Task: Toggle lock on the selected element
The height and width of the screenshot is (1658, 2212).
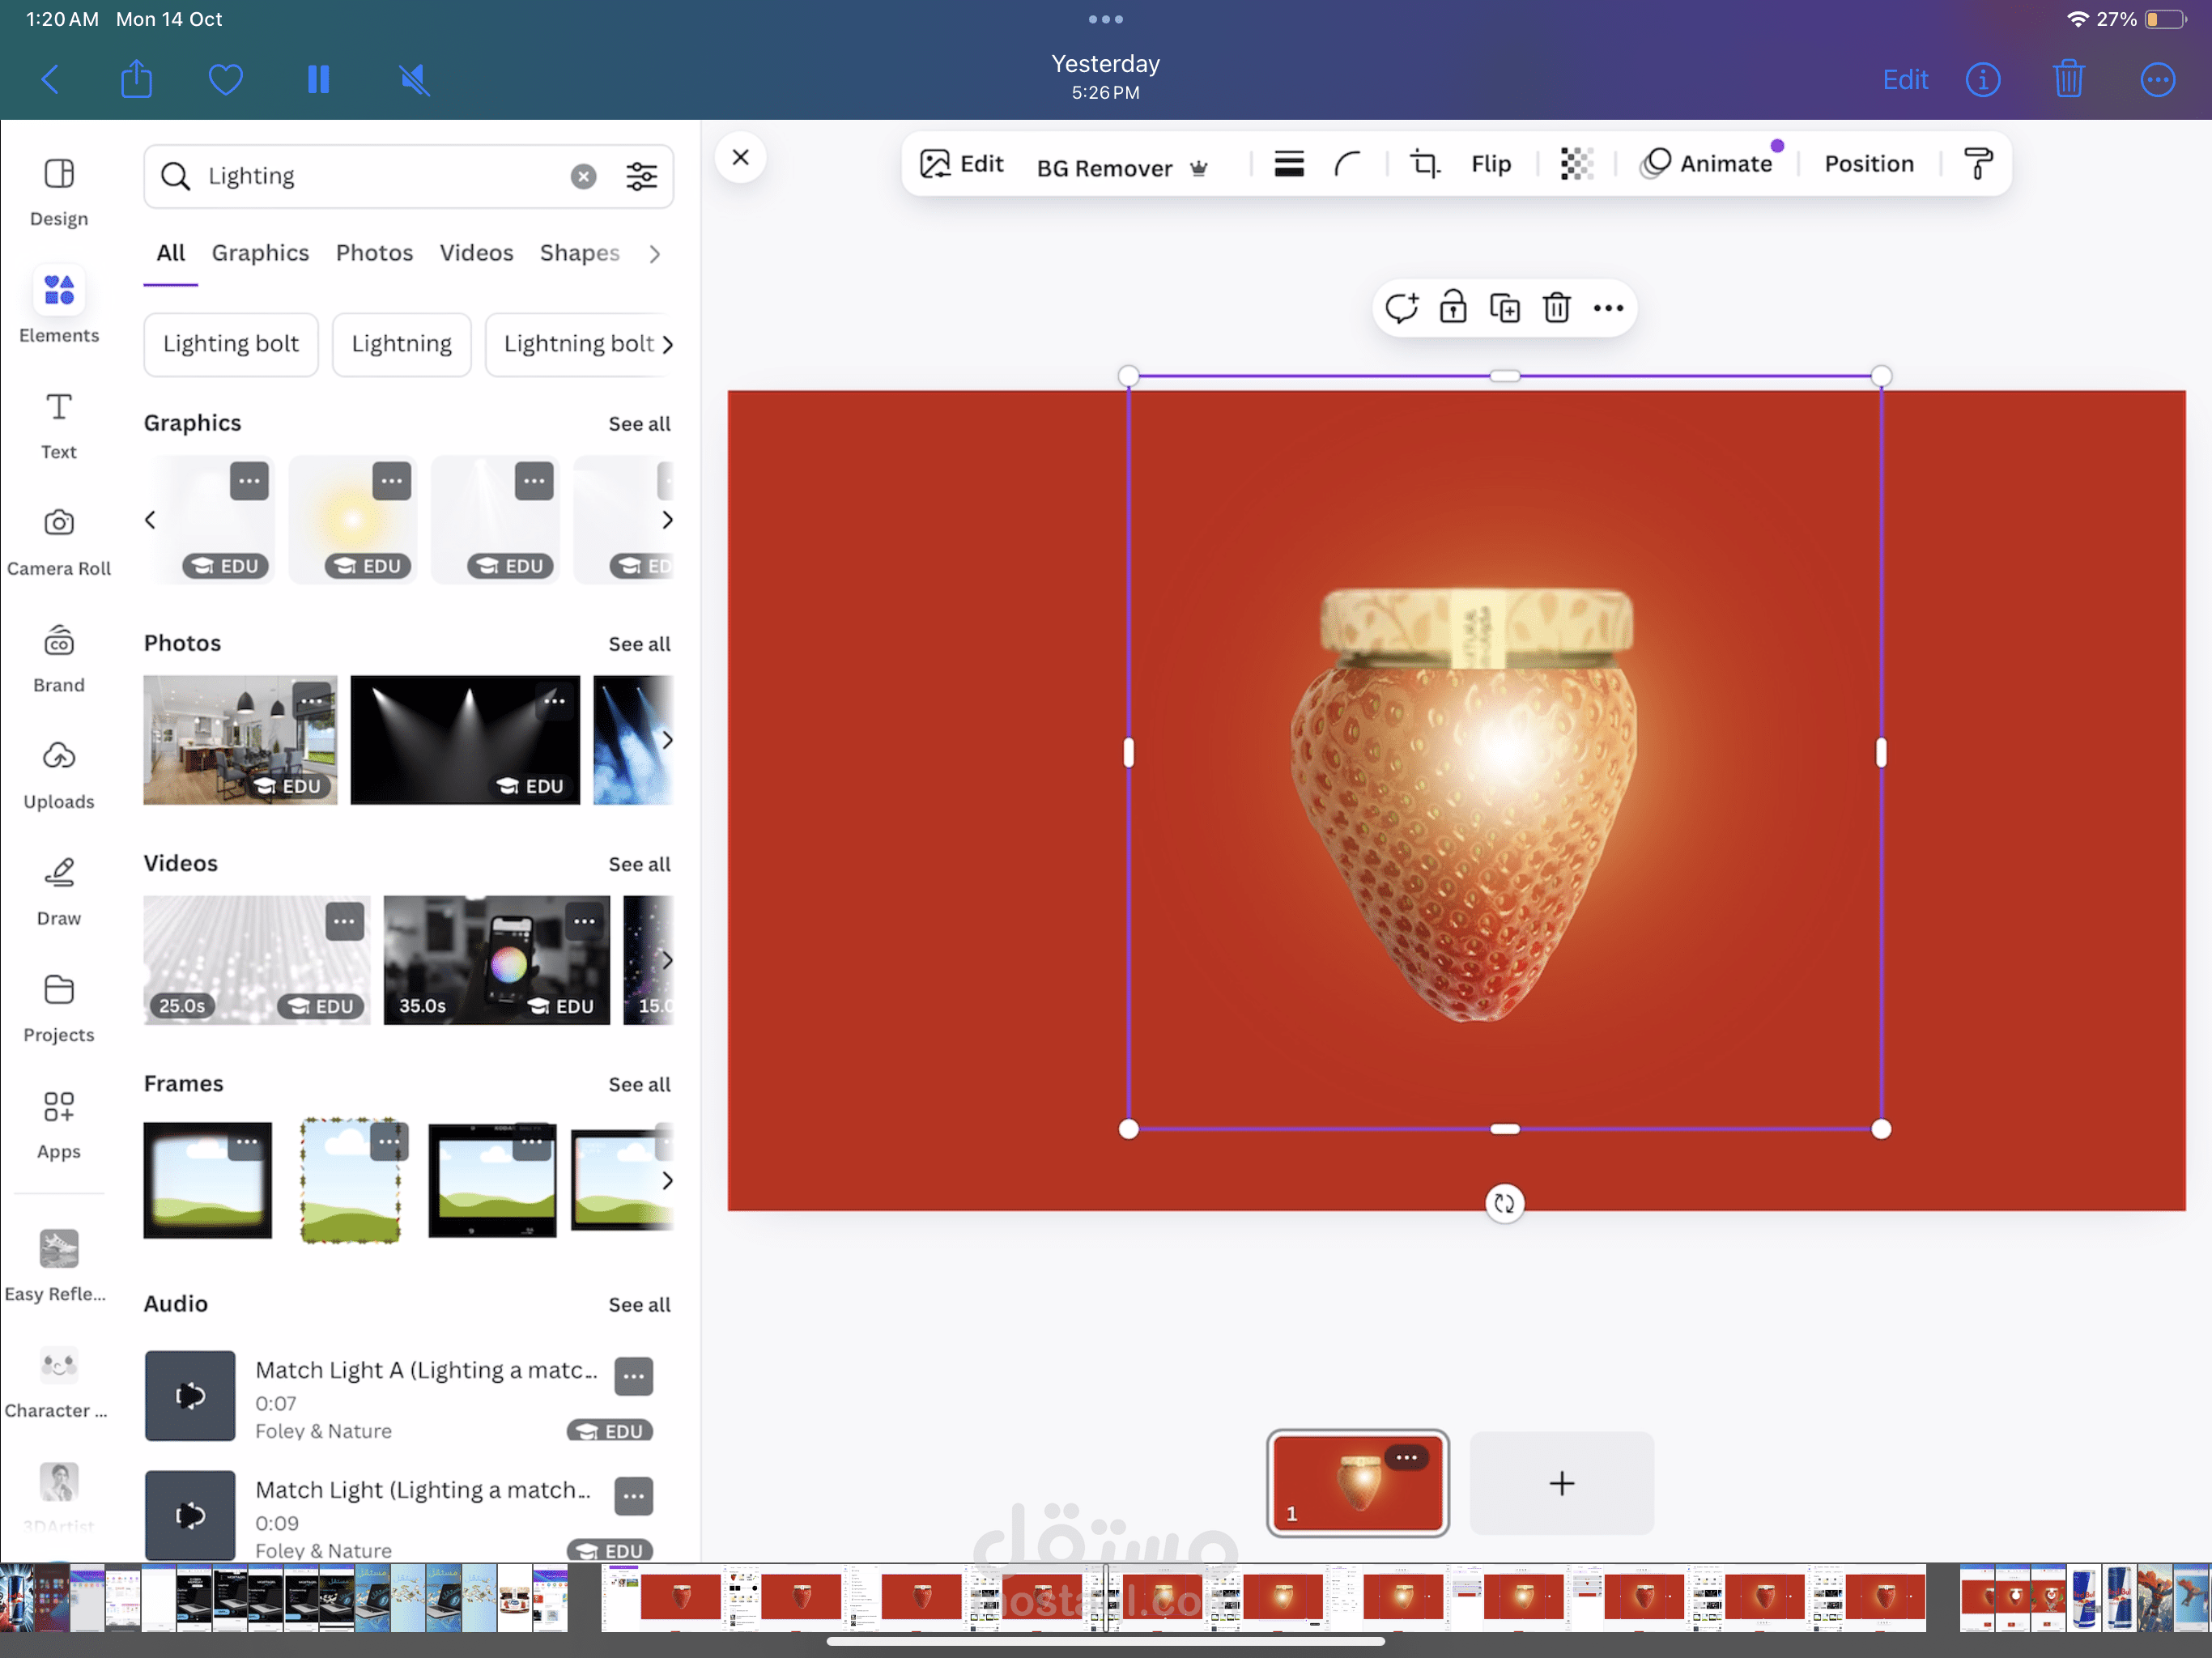Action: pyautogui.click(x=1452, y=308)
